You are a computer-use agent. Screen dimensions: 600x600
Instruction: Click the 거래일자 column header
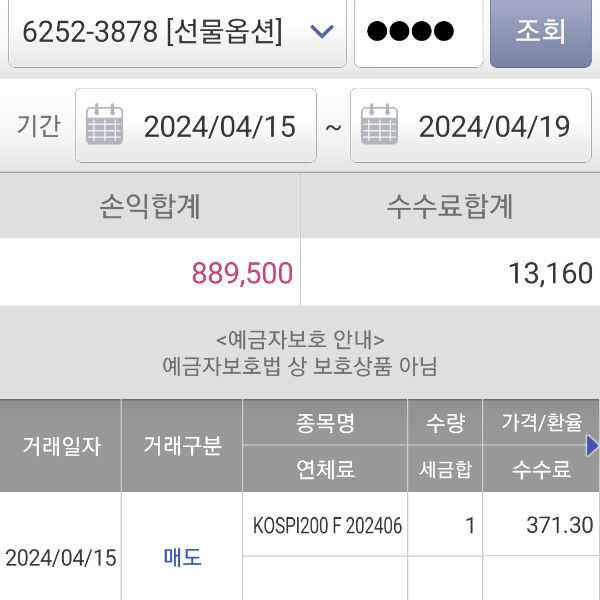pyautogui.click(x=61, y=446)
